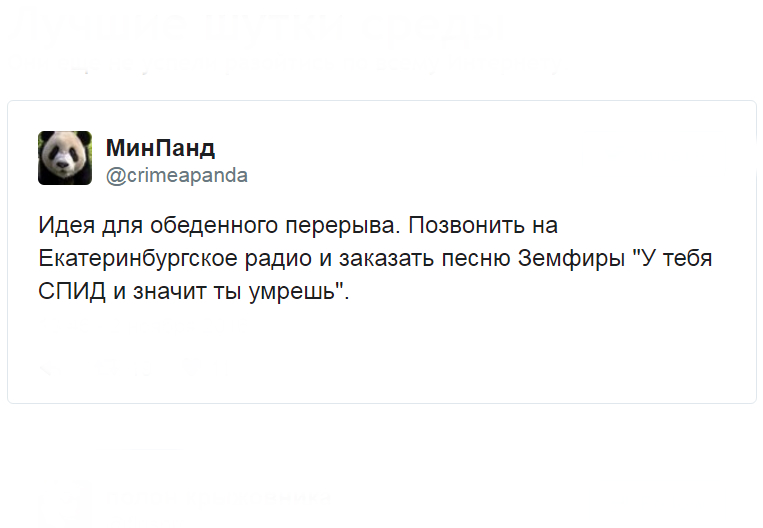
Task: Click the faded headline above the tweet card
Action: [253, 29]
